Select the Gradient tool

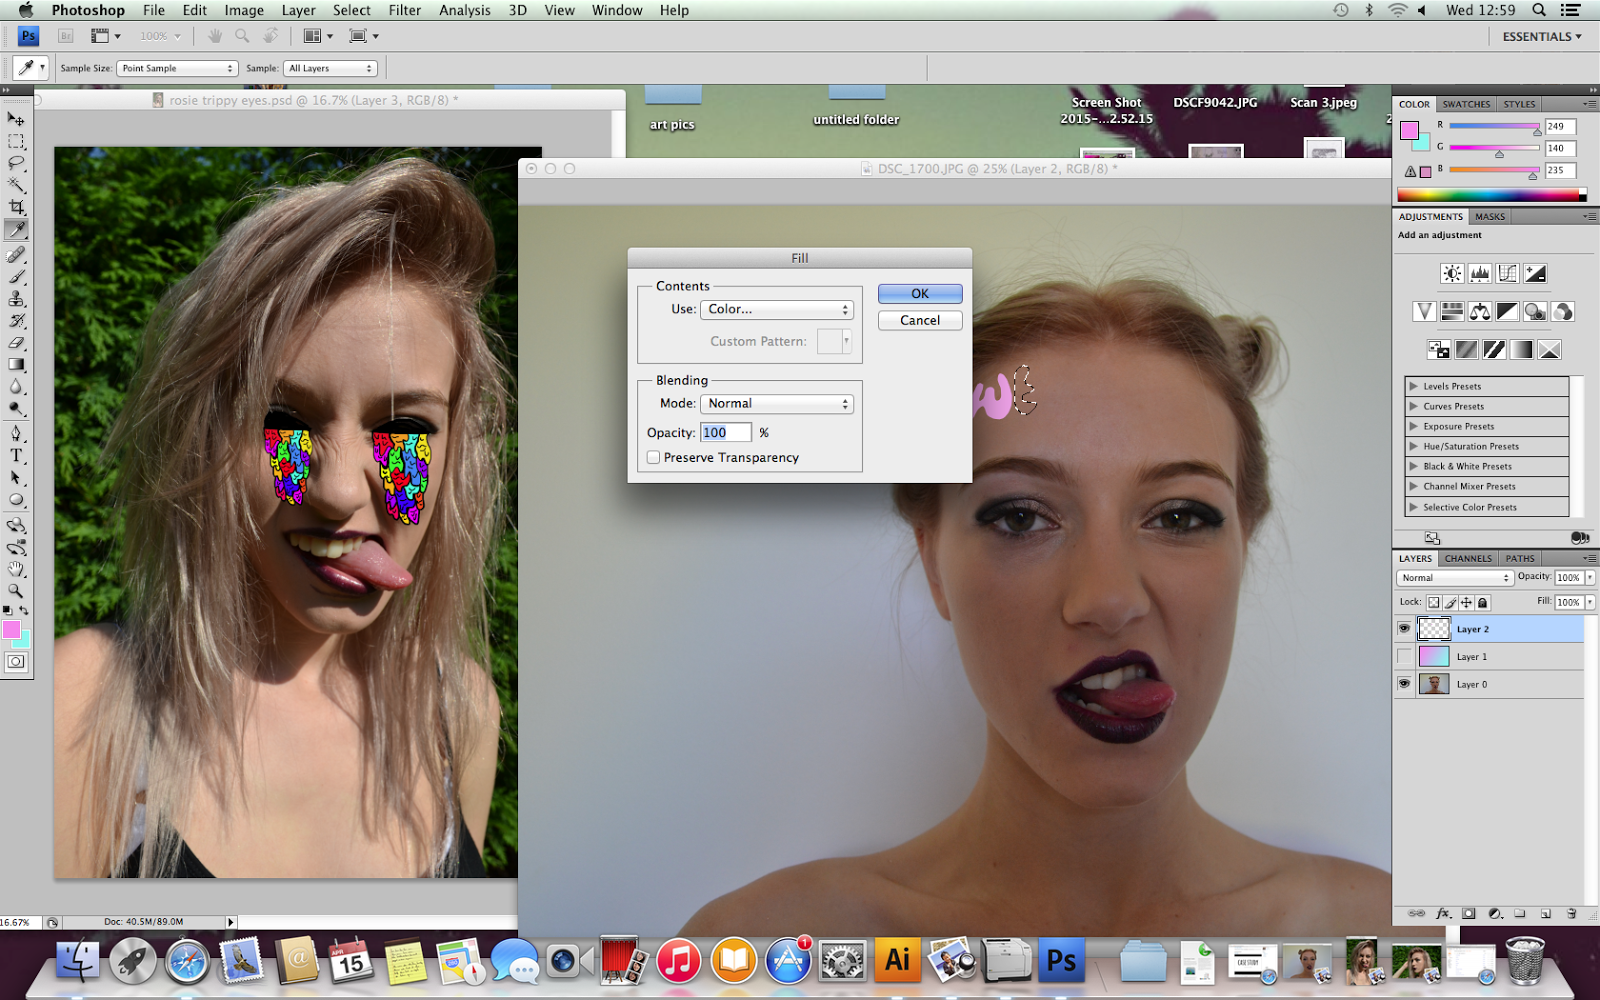[16, 365]
